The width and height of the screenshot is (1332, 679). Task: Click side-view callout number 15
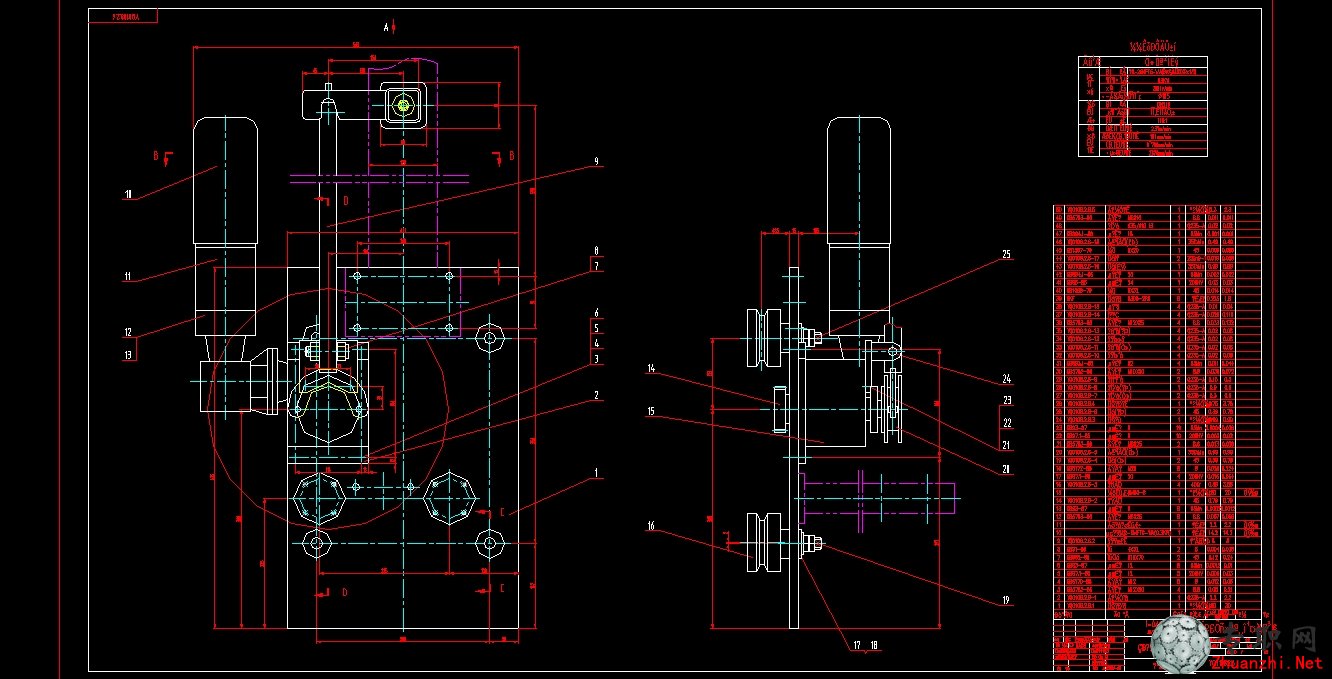point(650,411)
